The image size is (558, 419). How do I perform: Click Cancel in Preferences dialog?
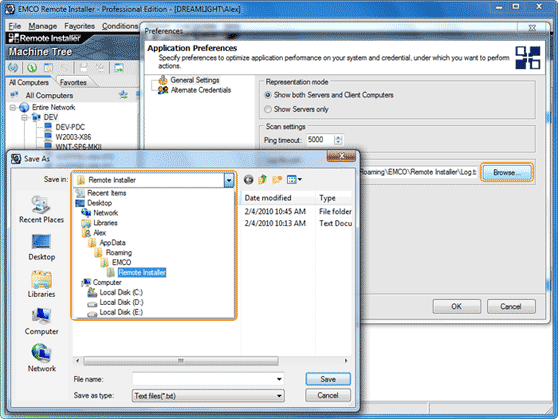(511, 307)
